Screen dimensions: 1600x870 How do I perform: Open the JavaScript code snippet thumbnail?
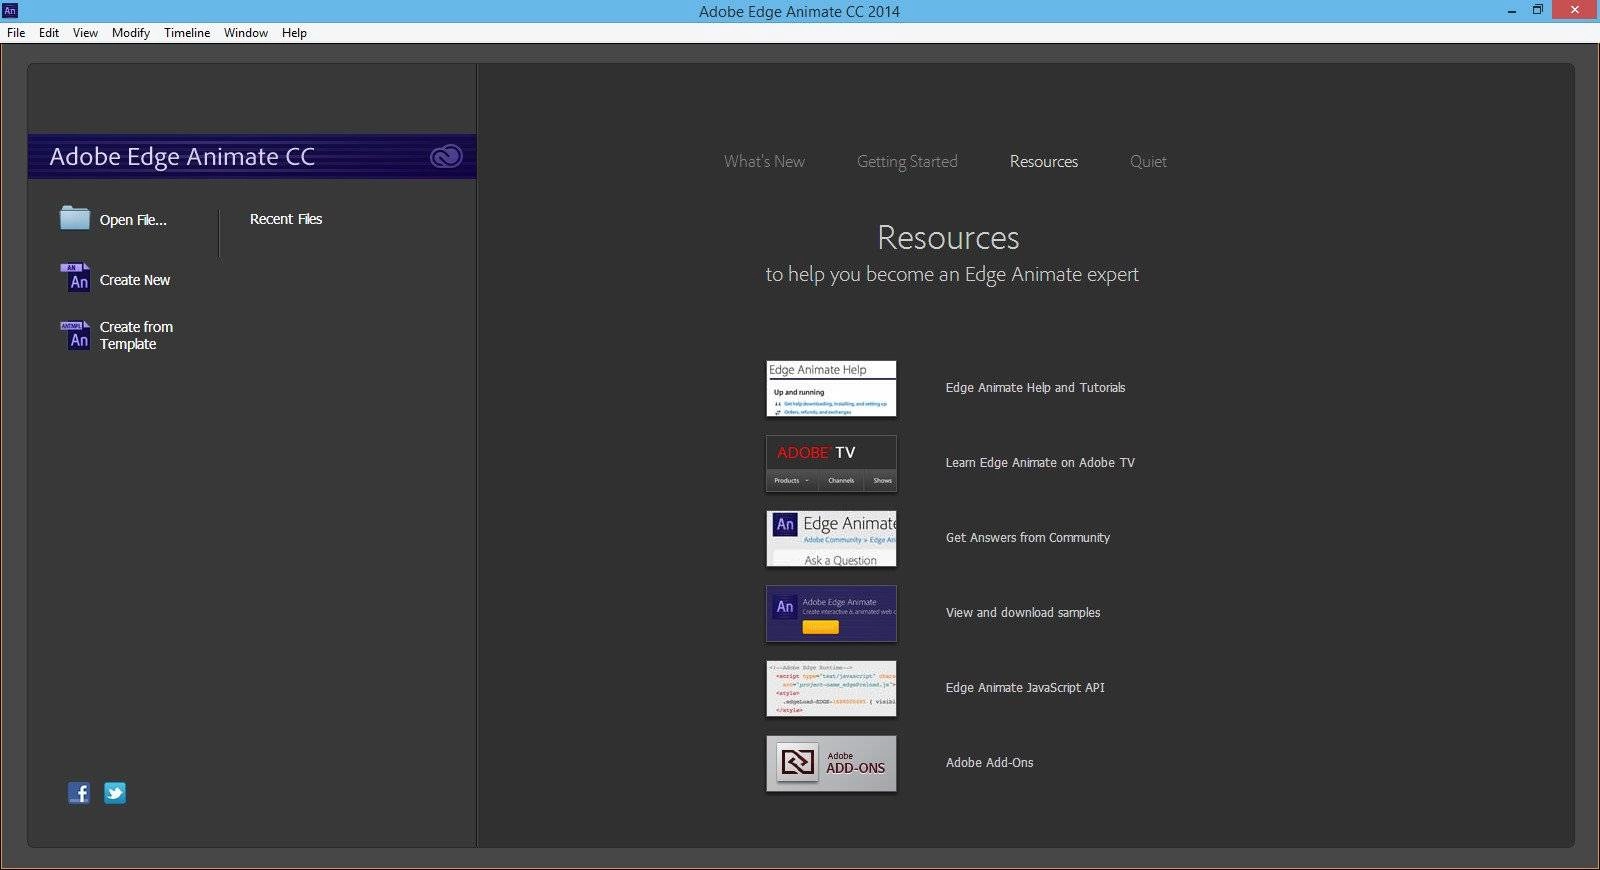click(831, 688)
